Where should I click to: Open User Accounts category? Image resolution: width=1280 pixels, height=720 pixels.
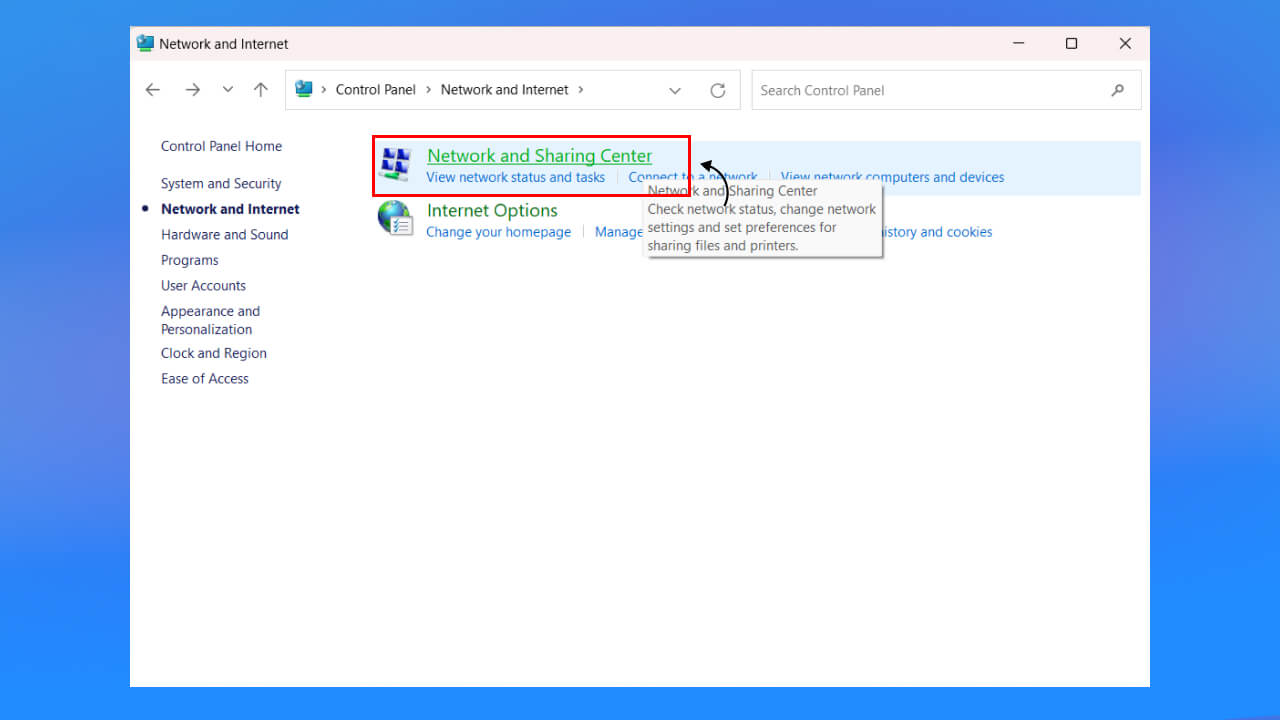[203, 286]
